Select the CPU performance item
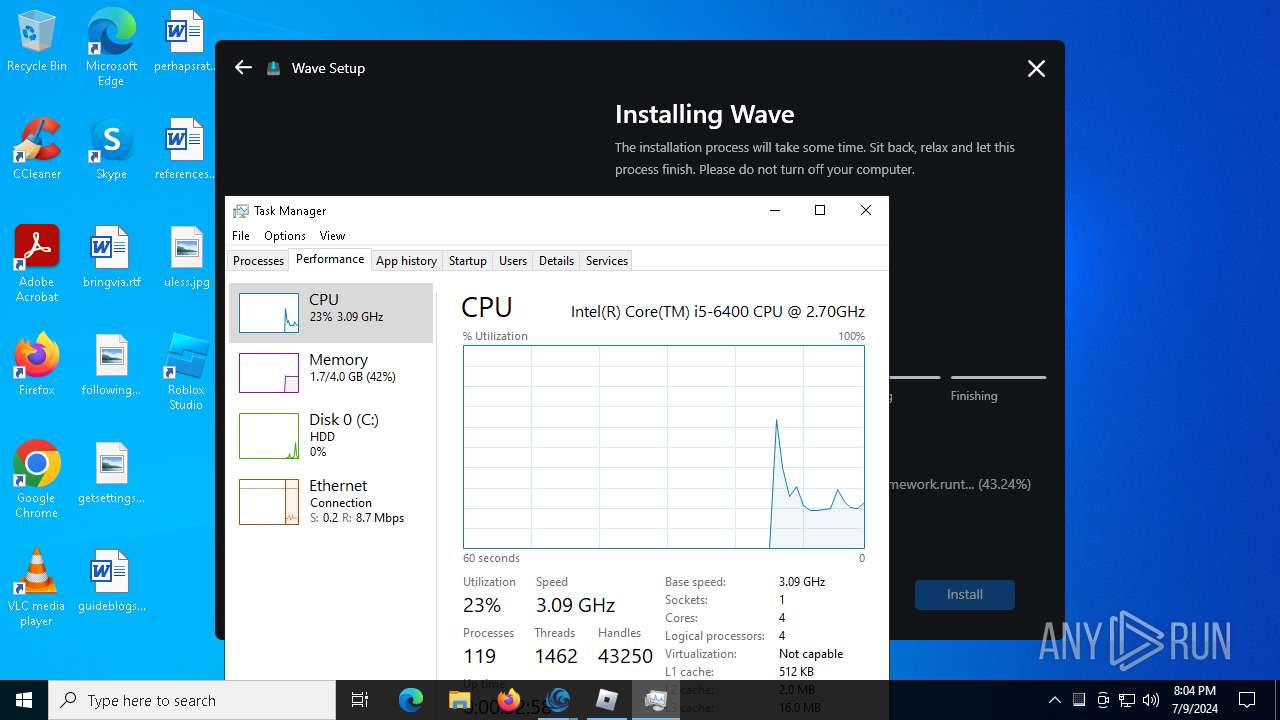The image size is (1280, 720). (331, 313)
